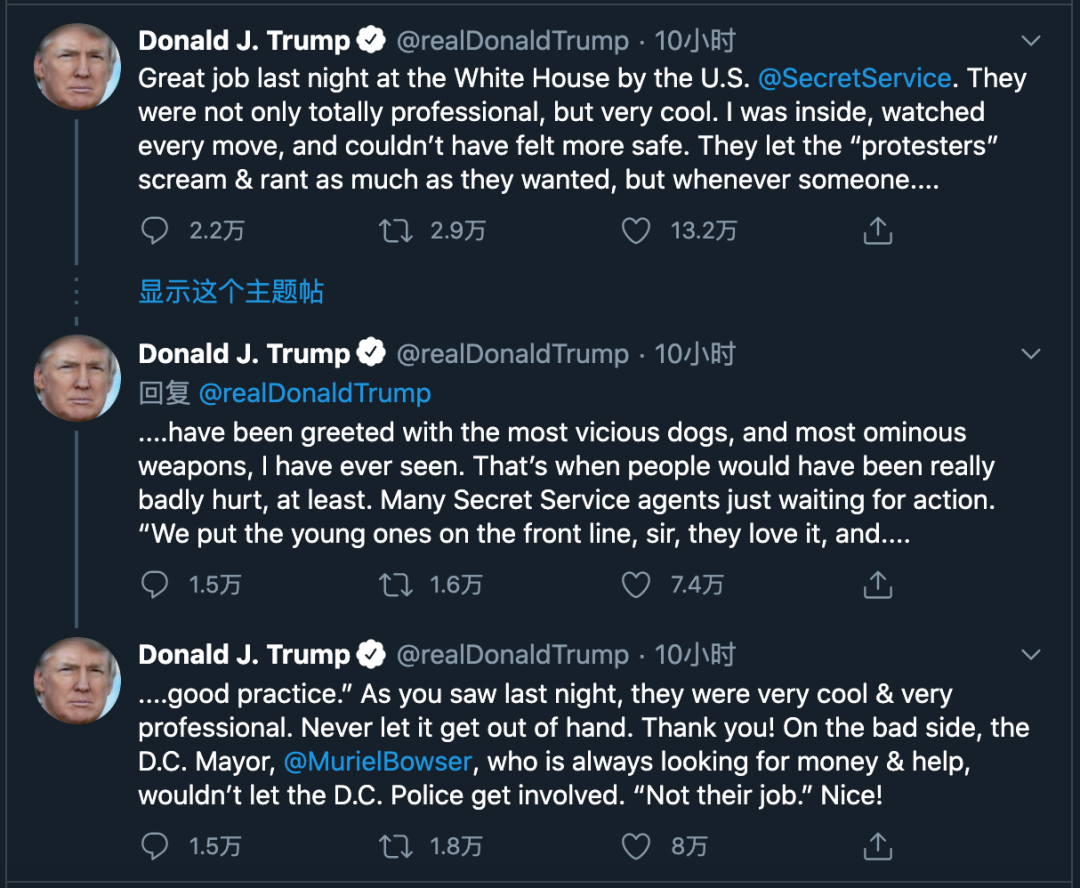This screenshot has height=888, width=1080.
Task: Open the 回复 @realDonaldTrump reply-to link
Action: pos(315,393)
